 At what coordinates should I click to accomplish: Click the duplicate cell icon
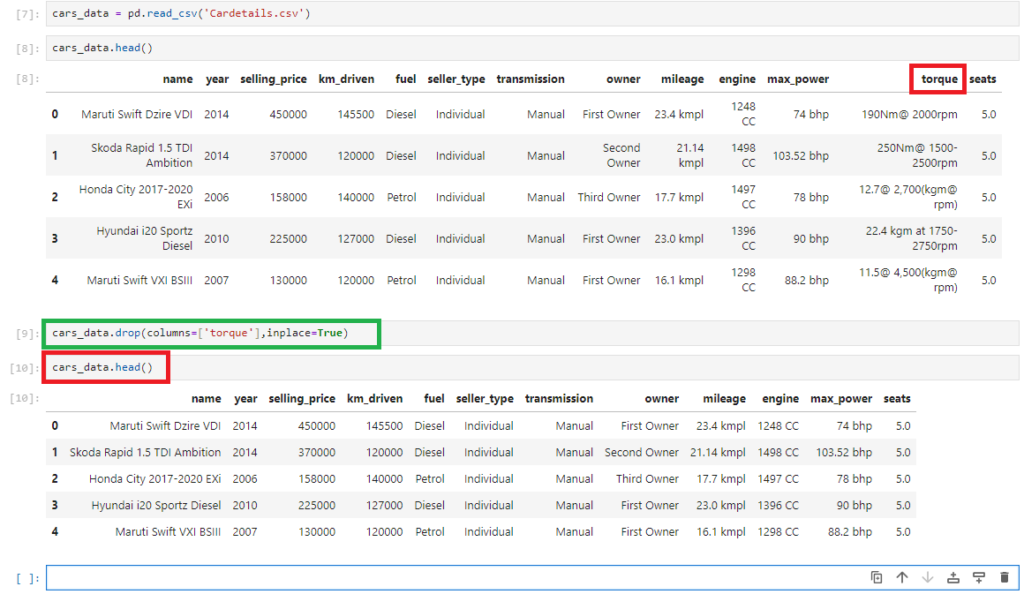[x=876, y=578]
